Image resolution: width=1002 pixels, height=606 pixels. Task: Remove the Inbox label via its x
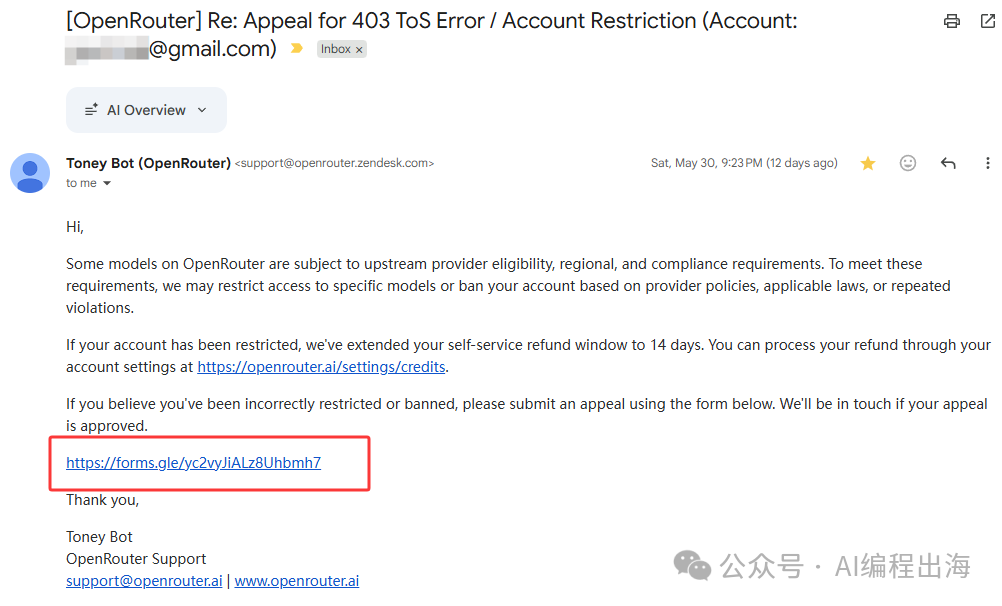[x=359, y=50]
